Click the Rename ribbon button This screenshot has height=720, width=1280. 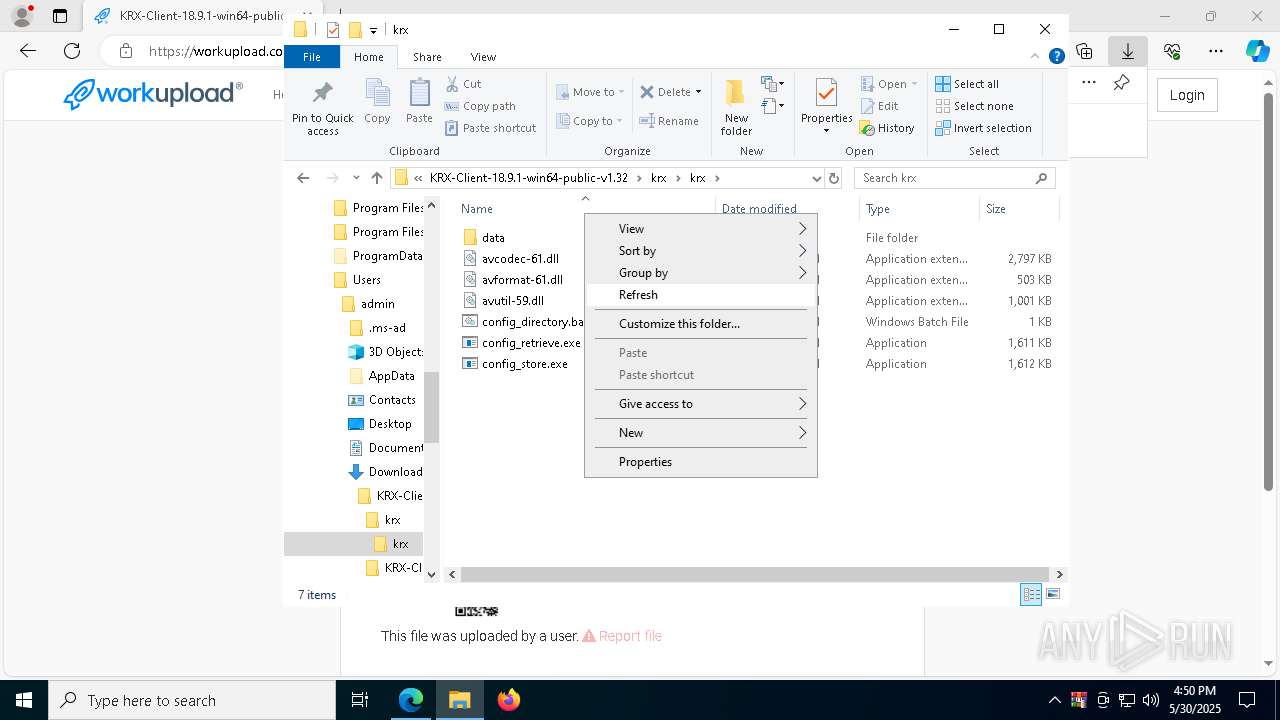pos(669,121)
